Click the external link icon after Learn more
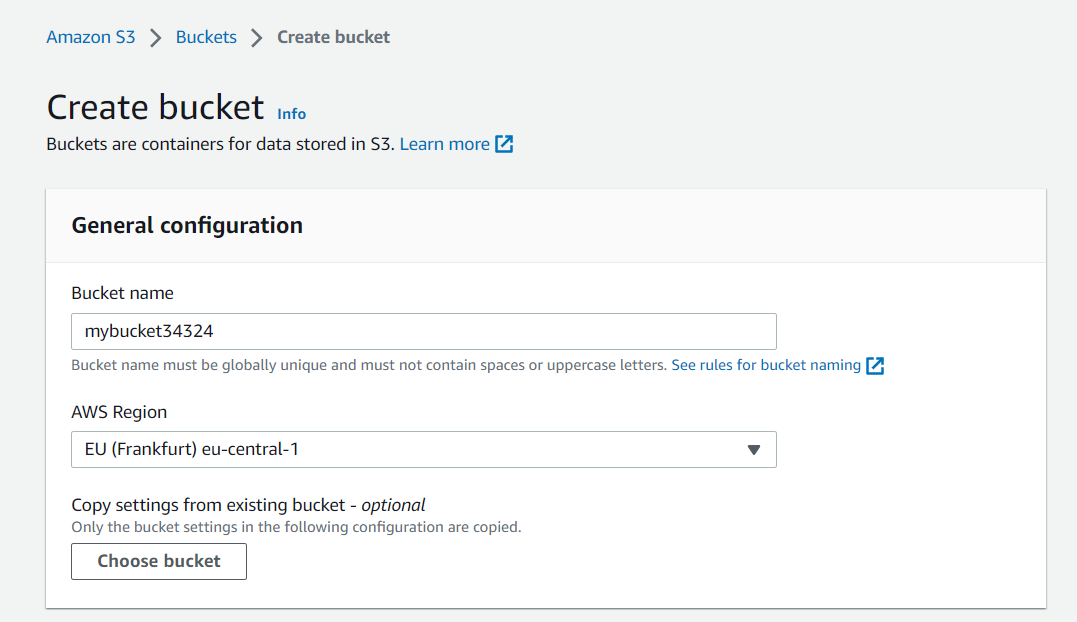The height and width of the screenshot is (622, 1077). pos(504,144)
